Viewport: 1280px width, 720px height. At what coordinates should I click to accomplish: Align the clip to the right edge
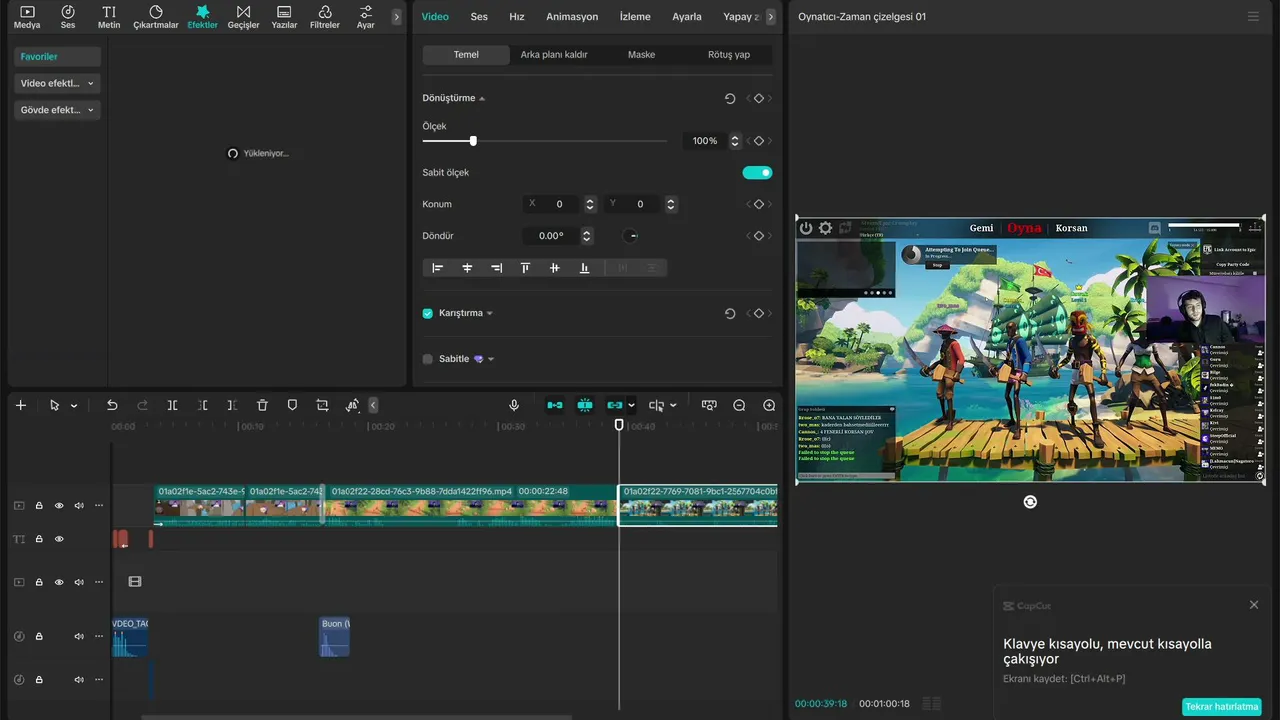[x=496, y=268]
